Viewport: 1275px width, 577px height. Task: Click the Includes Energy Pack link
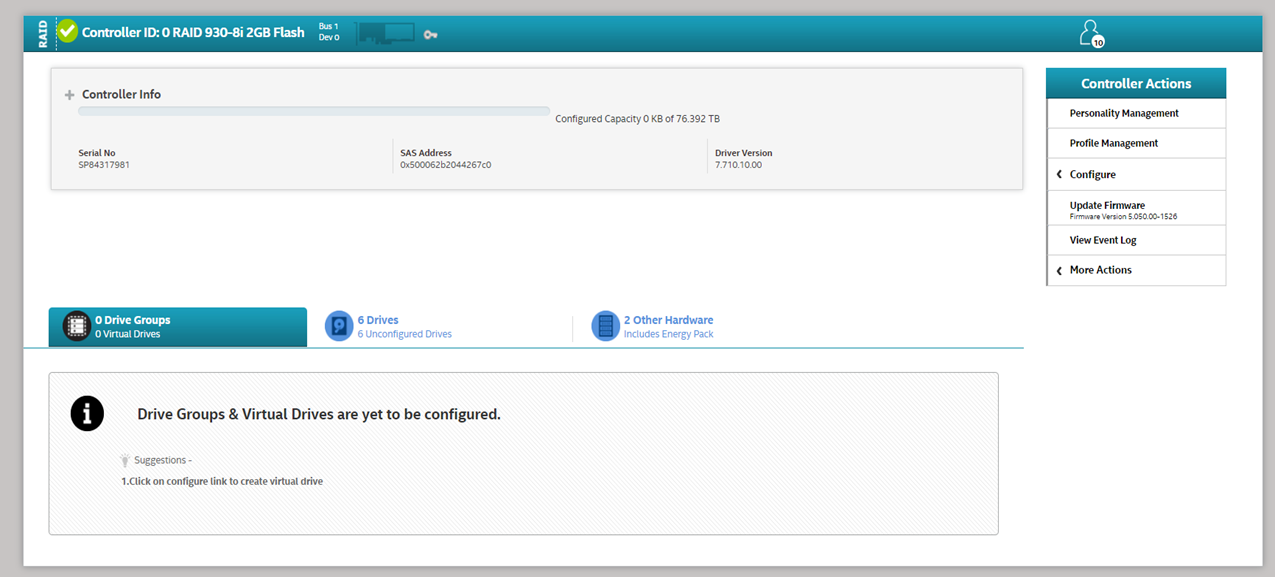668,334
